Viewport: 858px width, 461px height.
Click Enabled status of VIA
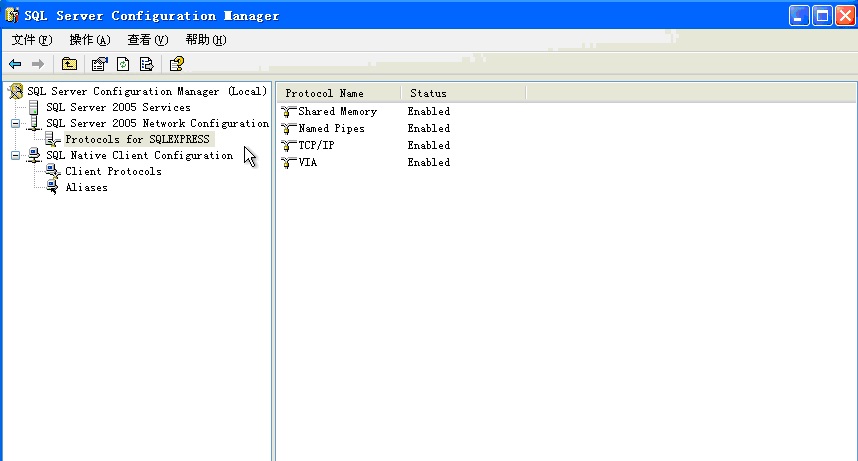pos(429,163)
